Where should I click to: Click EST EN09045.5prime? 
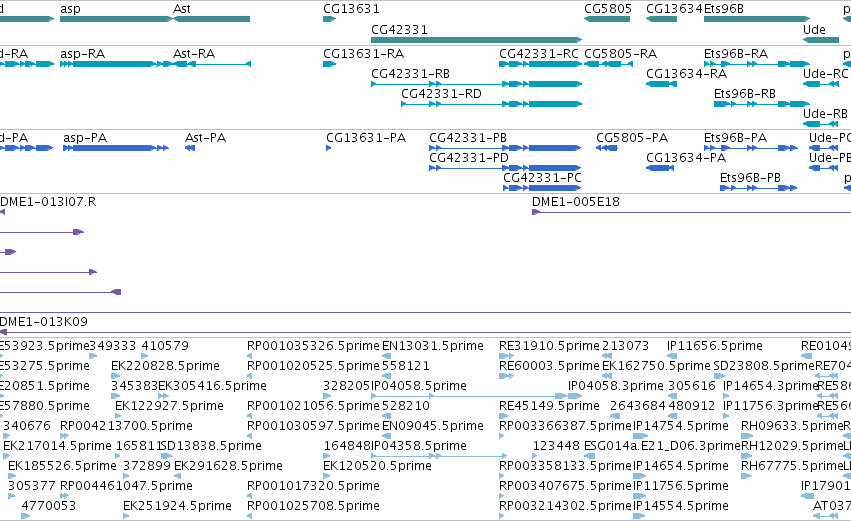tap(385, 436)
